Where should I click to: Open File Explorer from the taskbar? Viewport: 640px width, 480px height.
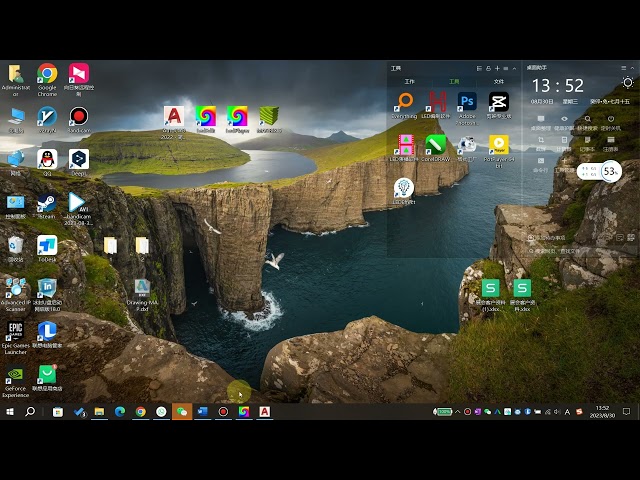(x=99, y=412)
